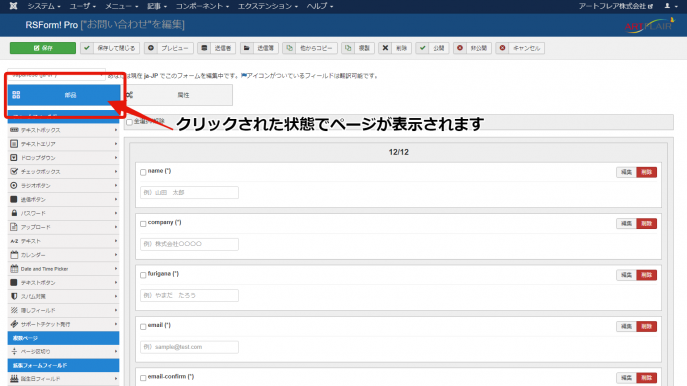Open the ヘルプ menu
This screenshot has height=386, width=687.
pos(320,6)
